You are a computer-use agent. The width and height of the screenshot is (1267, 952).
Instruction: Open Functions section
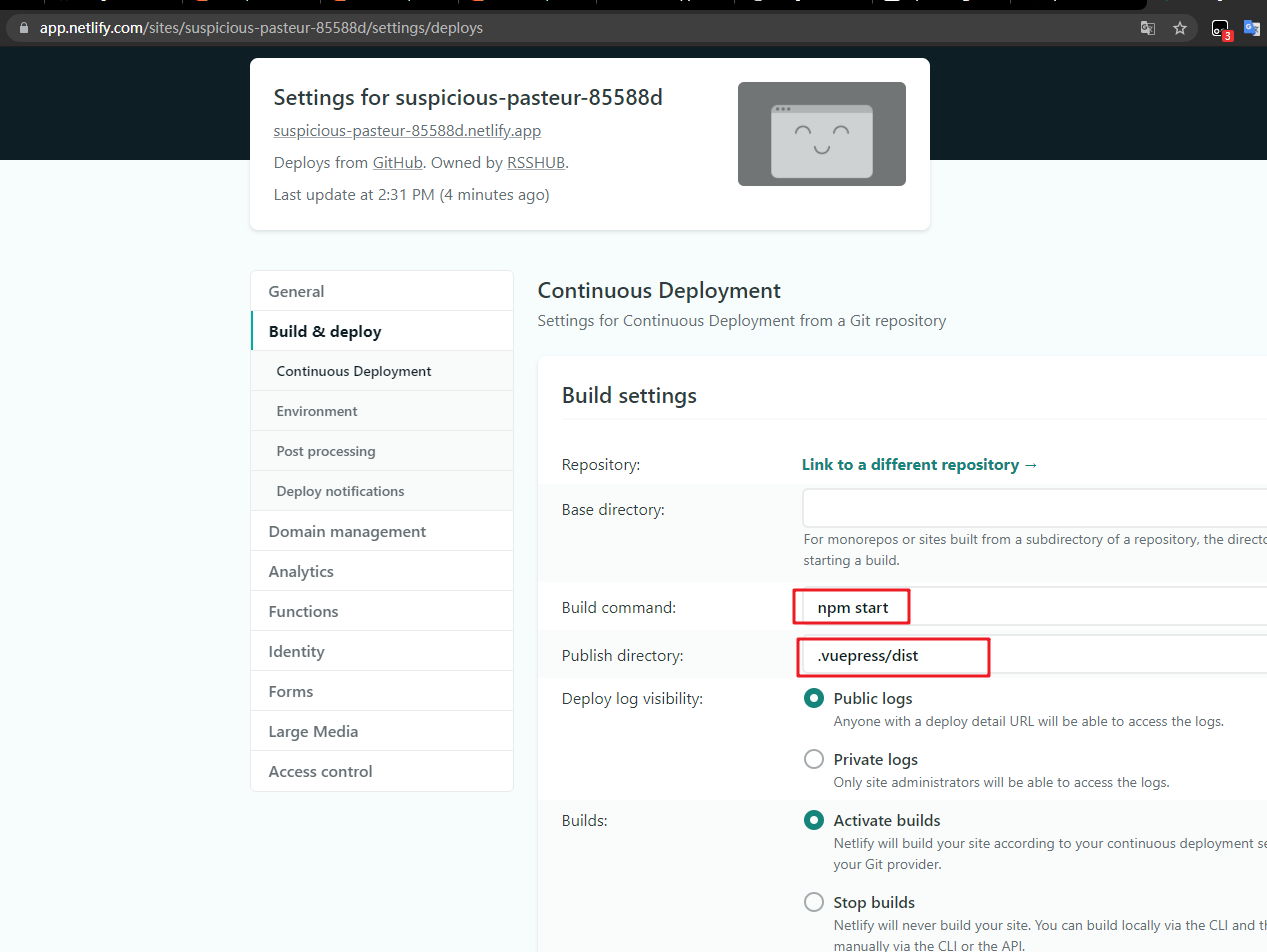click(x=382, y=611)
